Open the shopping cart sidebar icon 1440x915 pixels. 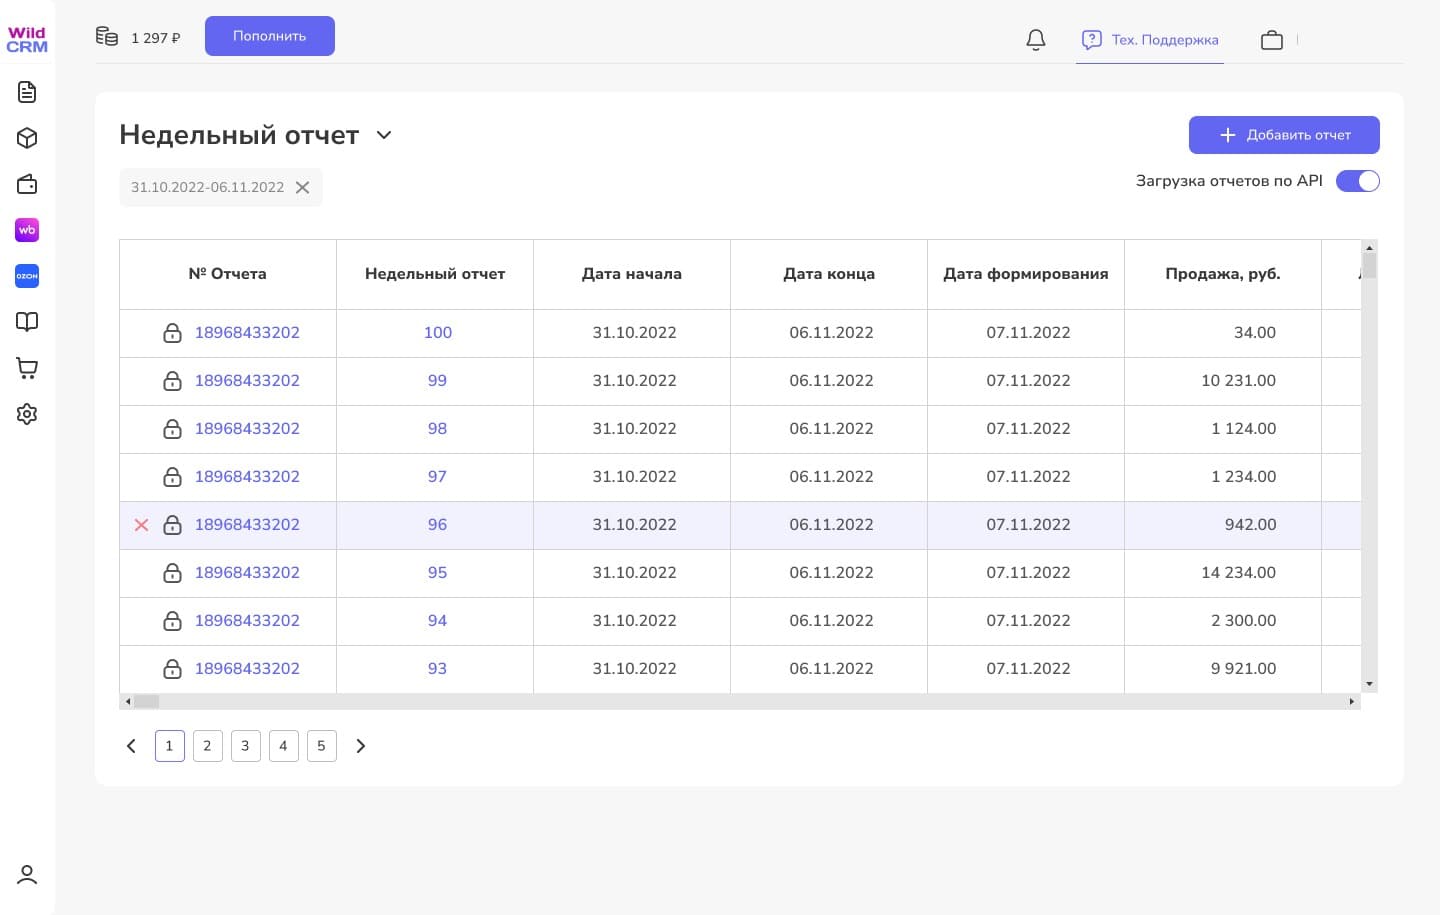click(27, 368)
